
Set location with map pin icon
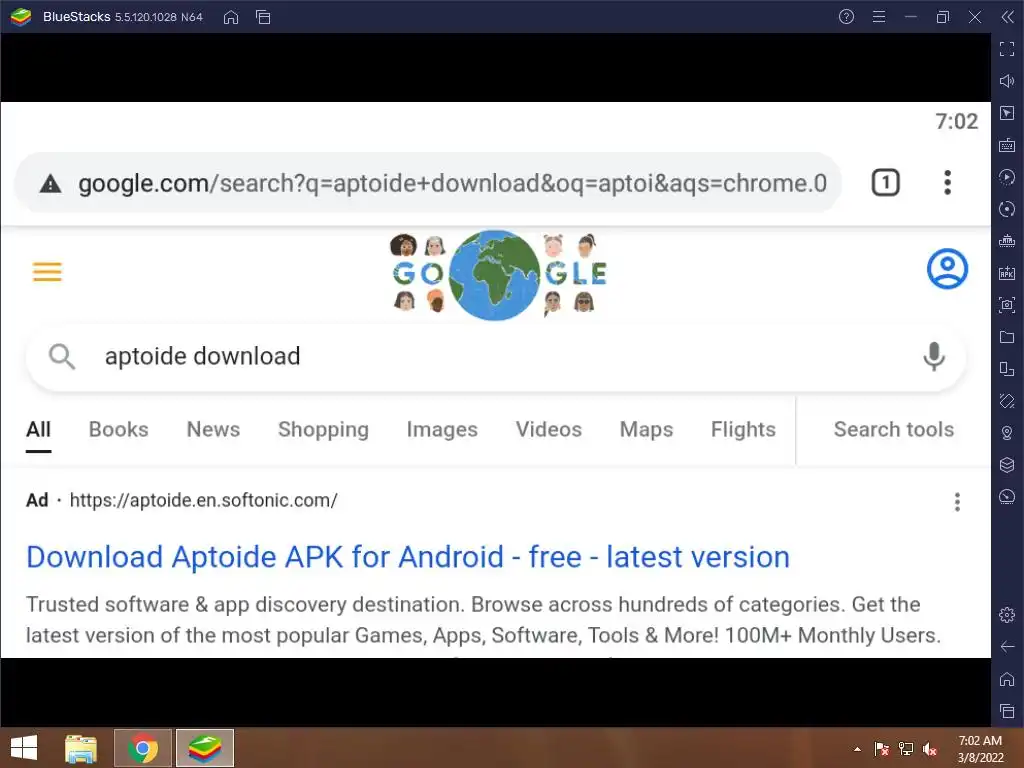[x=1007, y=433]
